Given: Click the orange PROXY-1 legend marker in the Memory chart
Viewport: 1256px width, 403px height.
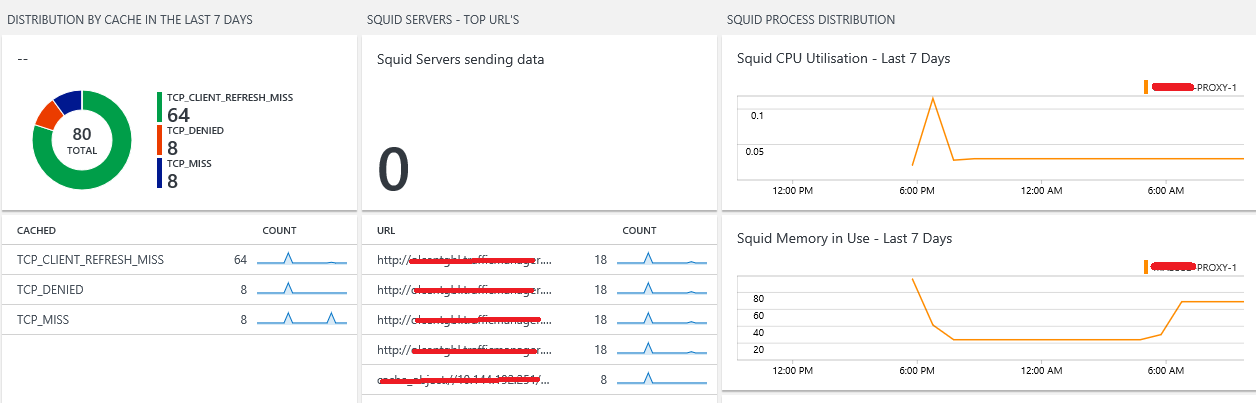Looking at the screenshot, I should pyautogui.click(x=1146, y=267).
